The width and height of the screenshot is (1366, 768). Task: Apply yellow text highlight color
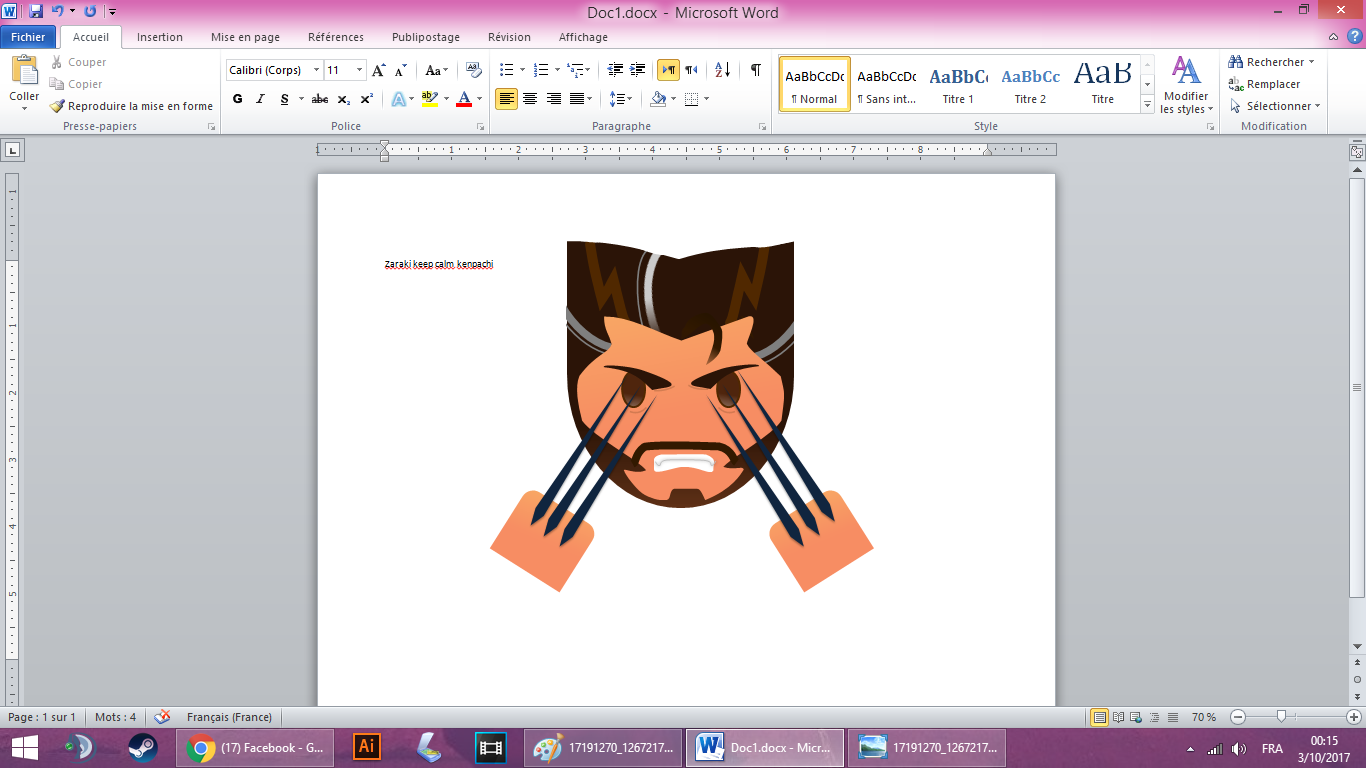click(429, 99)
